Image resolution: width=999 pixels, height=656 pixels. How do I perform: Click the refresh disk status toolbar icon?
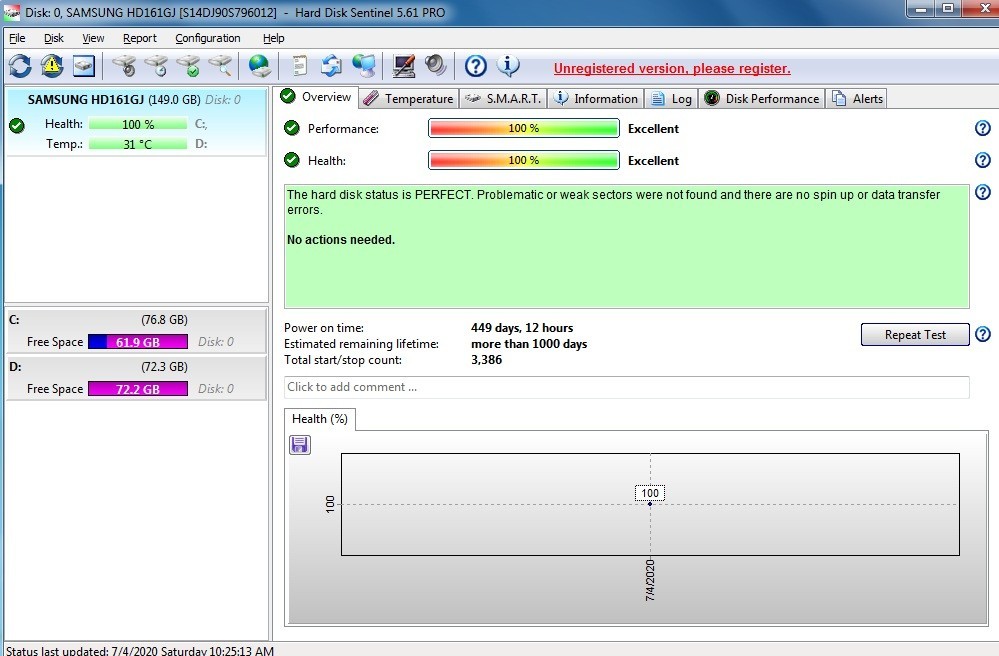tap(20, 66)
